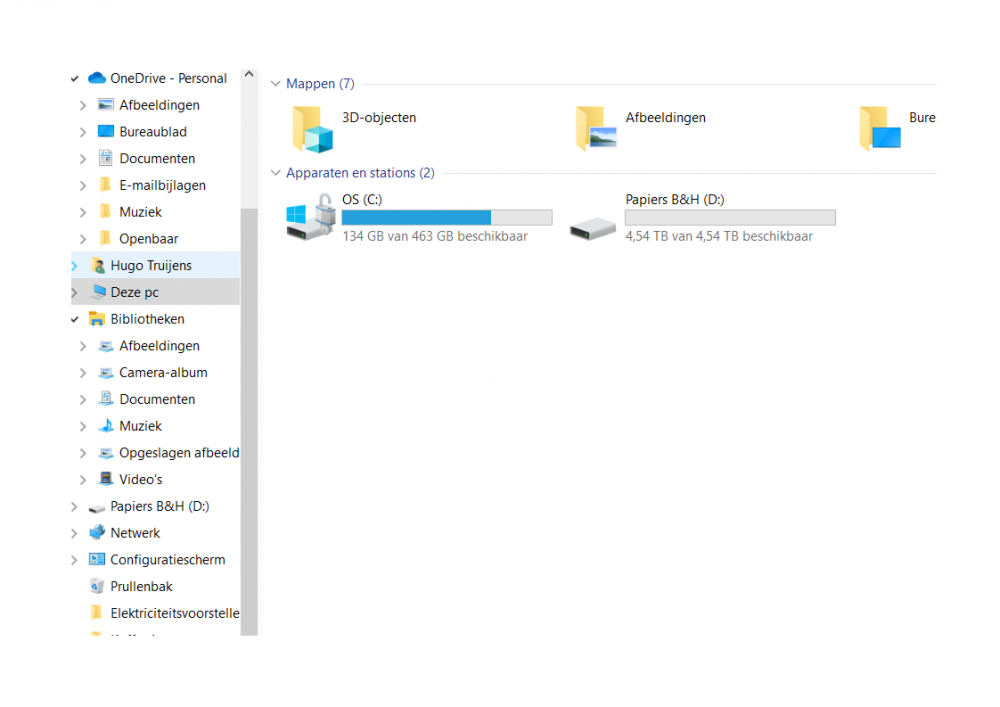Open the Netwerk item in the sidebar
This screenshot has width=1000, height=707.
(x=133, y=533)
